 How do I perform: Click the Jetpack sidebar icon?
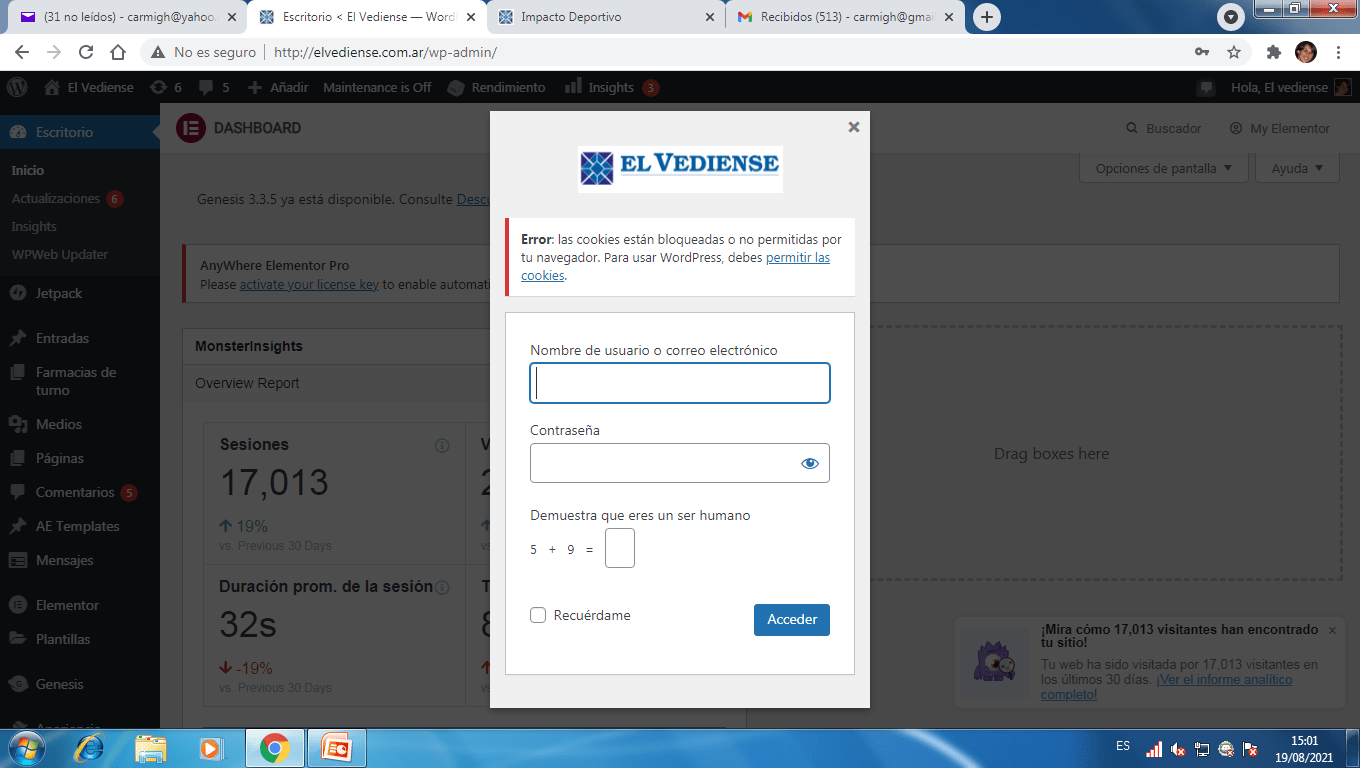point(18,293)
